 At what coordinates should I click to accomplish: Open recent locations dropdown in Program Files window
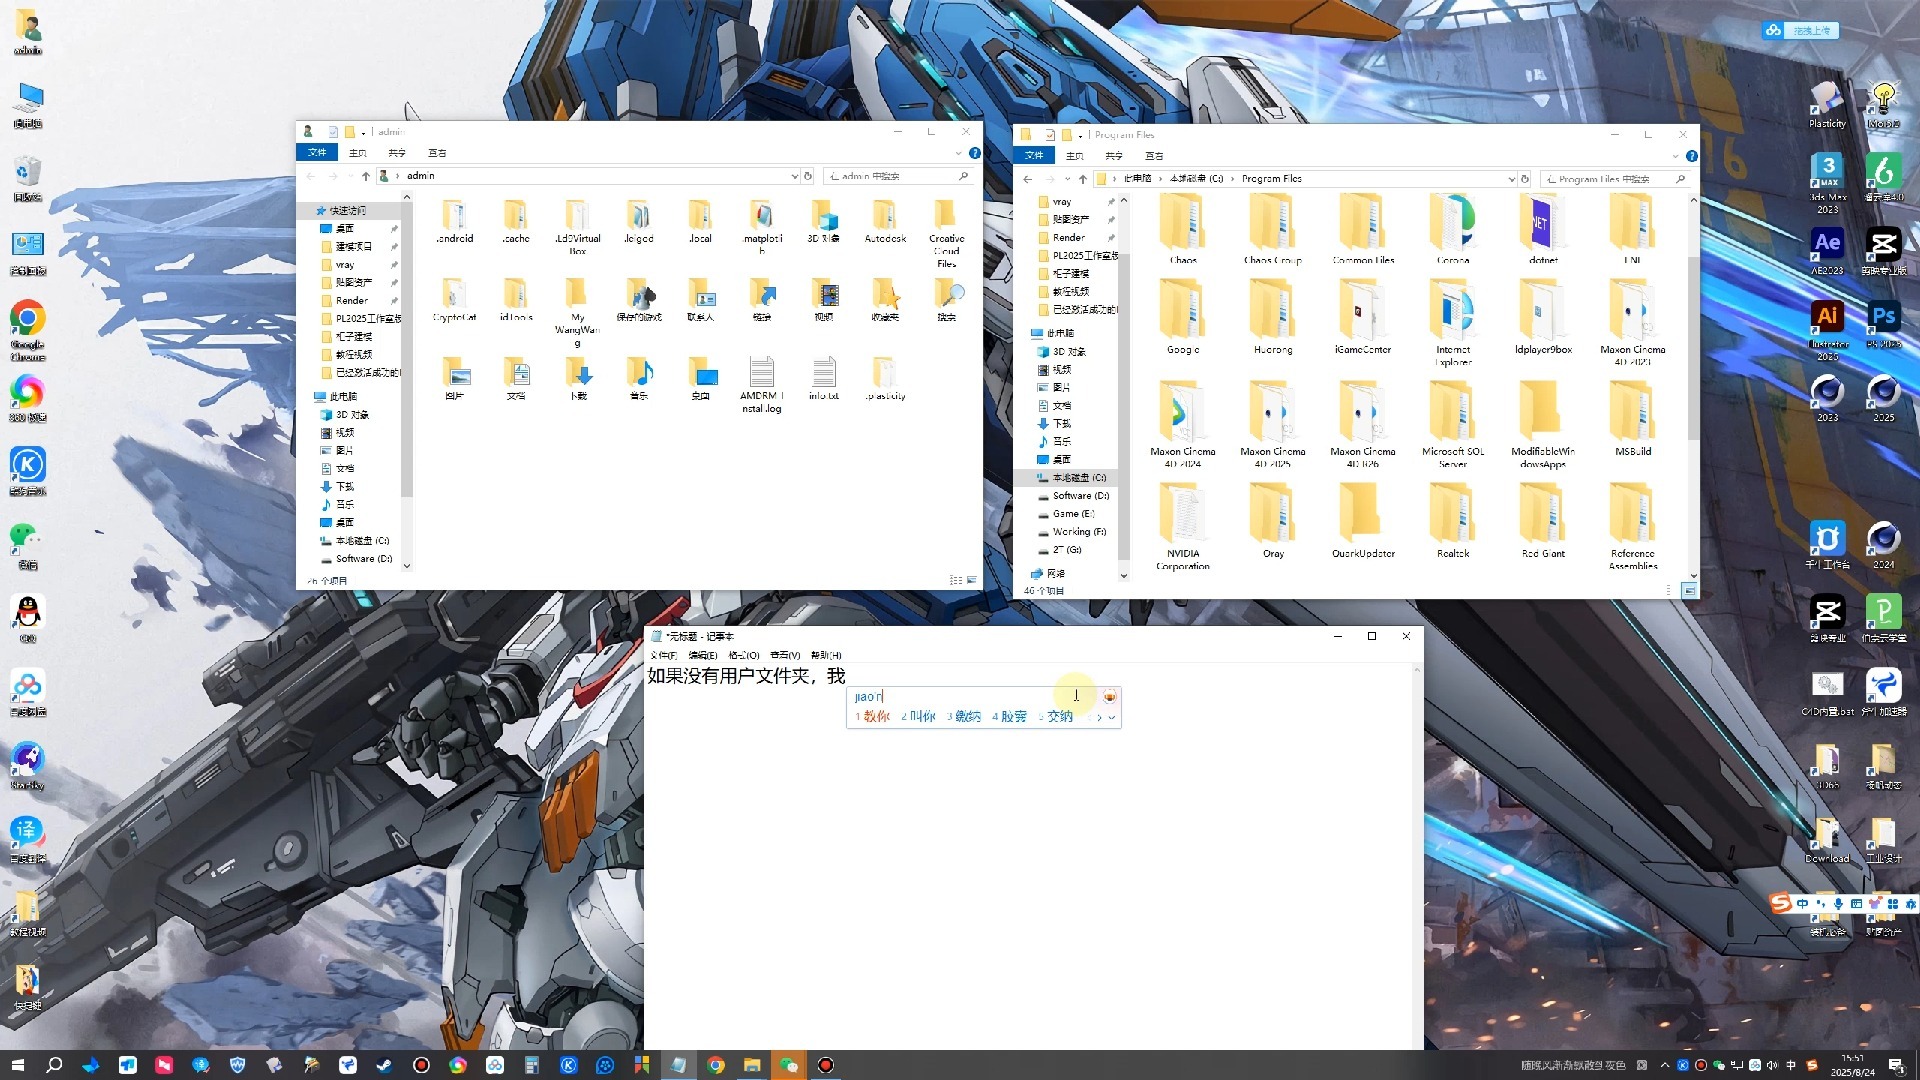click(1067, 179)
